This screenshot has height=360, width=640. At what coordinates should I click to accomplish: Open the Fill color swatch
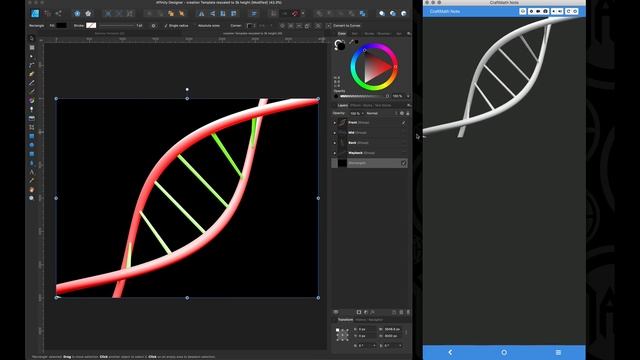[x=61, y=26]
